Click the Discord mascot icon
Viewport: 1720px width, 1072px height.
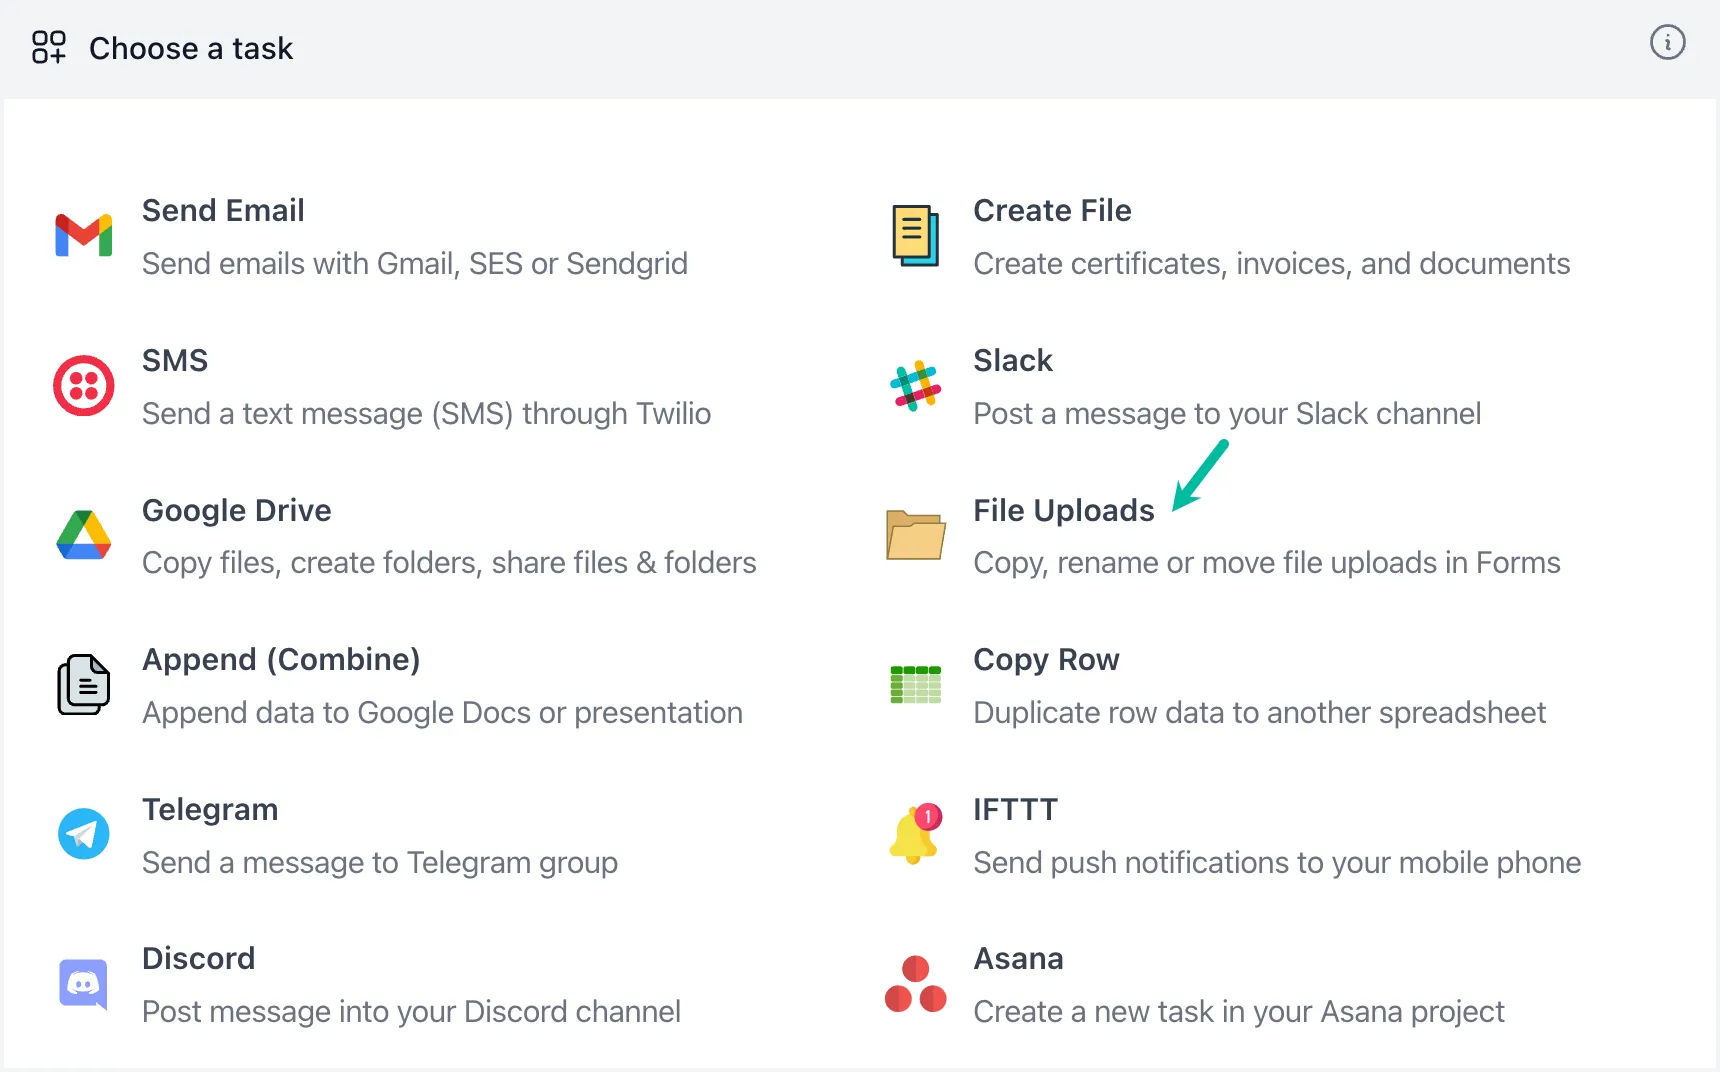coord(83,984)
